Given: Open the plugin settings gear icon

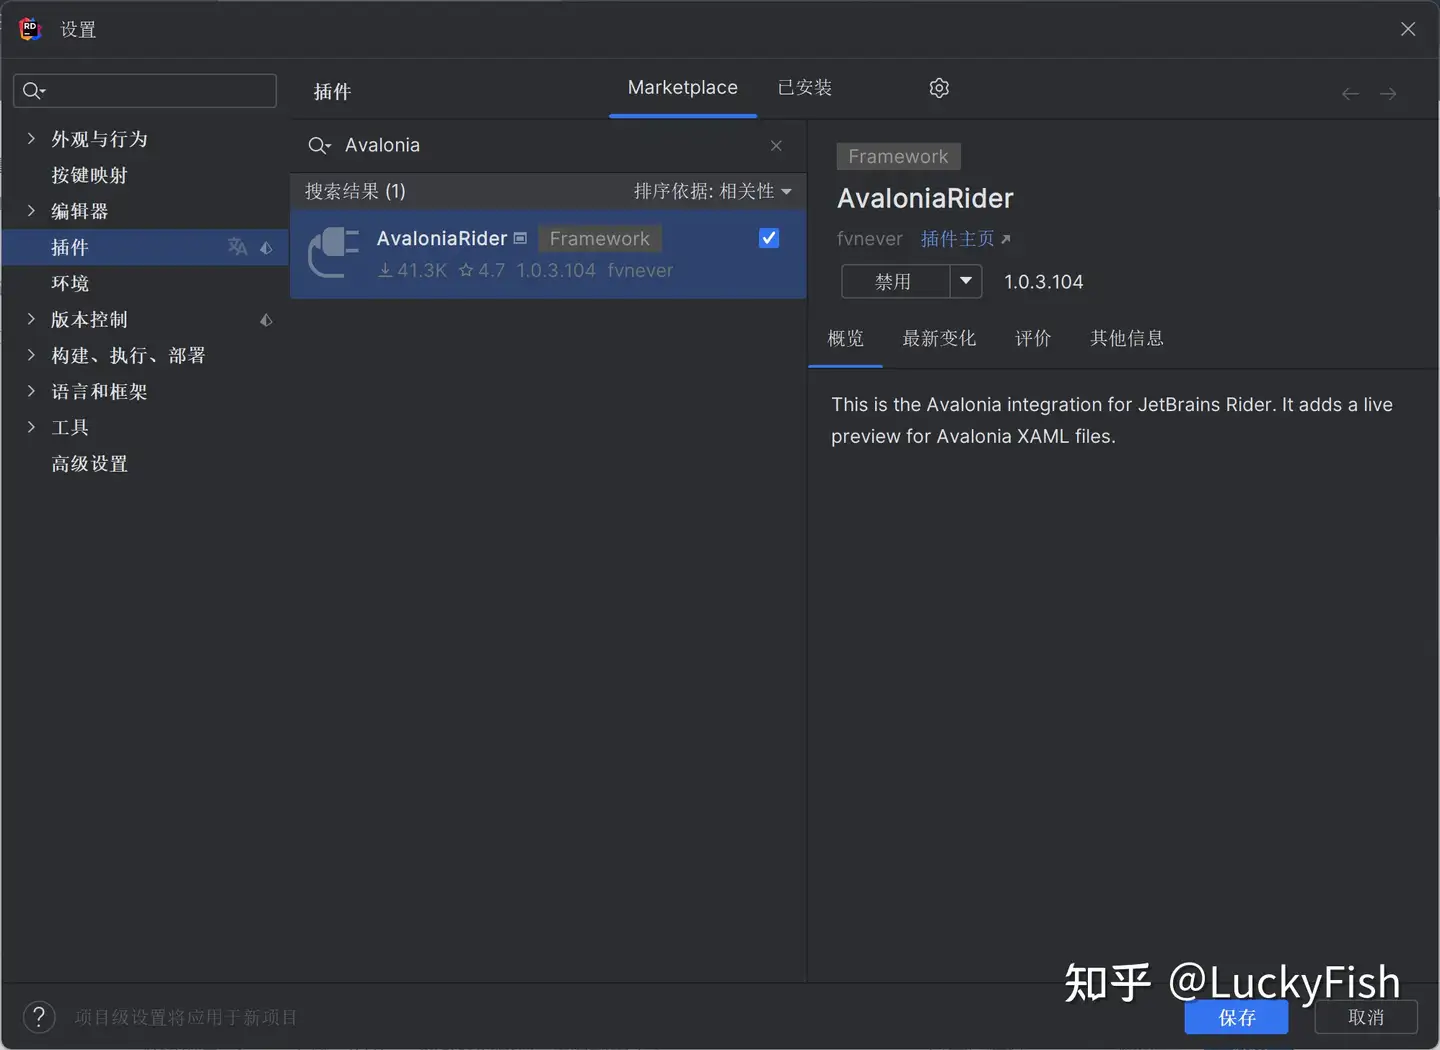Looking at the screenshot, I should [x=939, y=88].
